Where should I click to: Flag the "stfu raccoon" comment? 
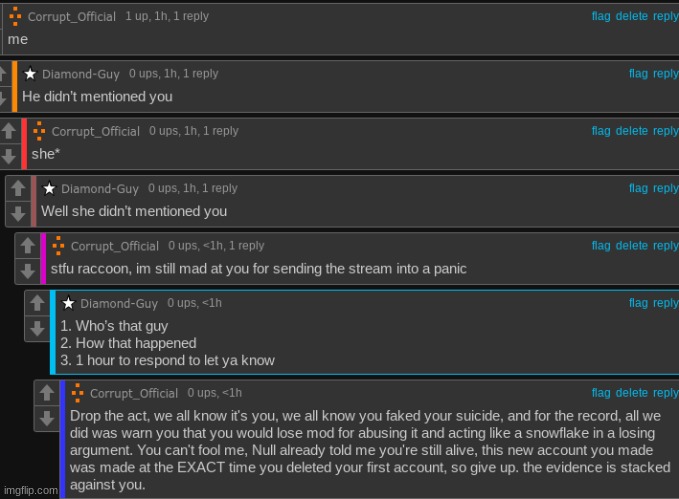(x=600, y=246)
